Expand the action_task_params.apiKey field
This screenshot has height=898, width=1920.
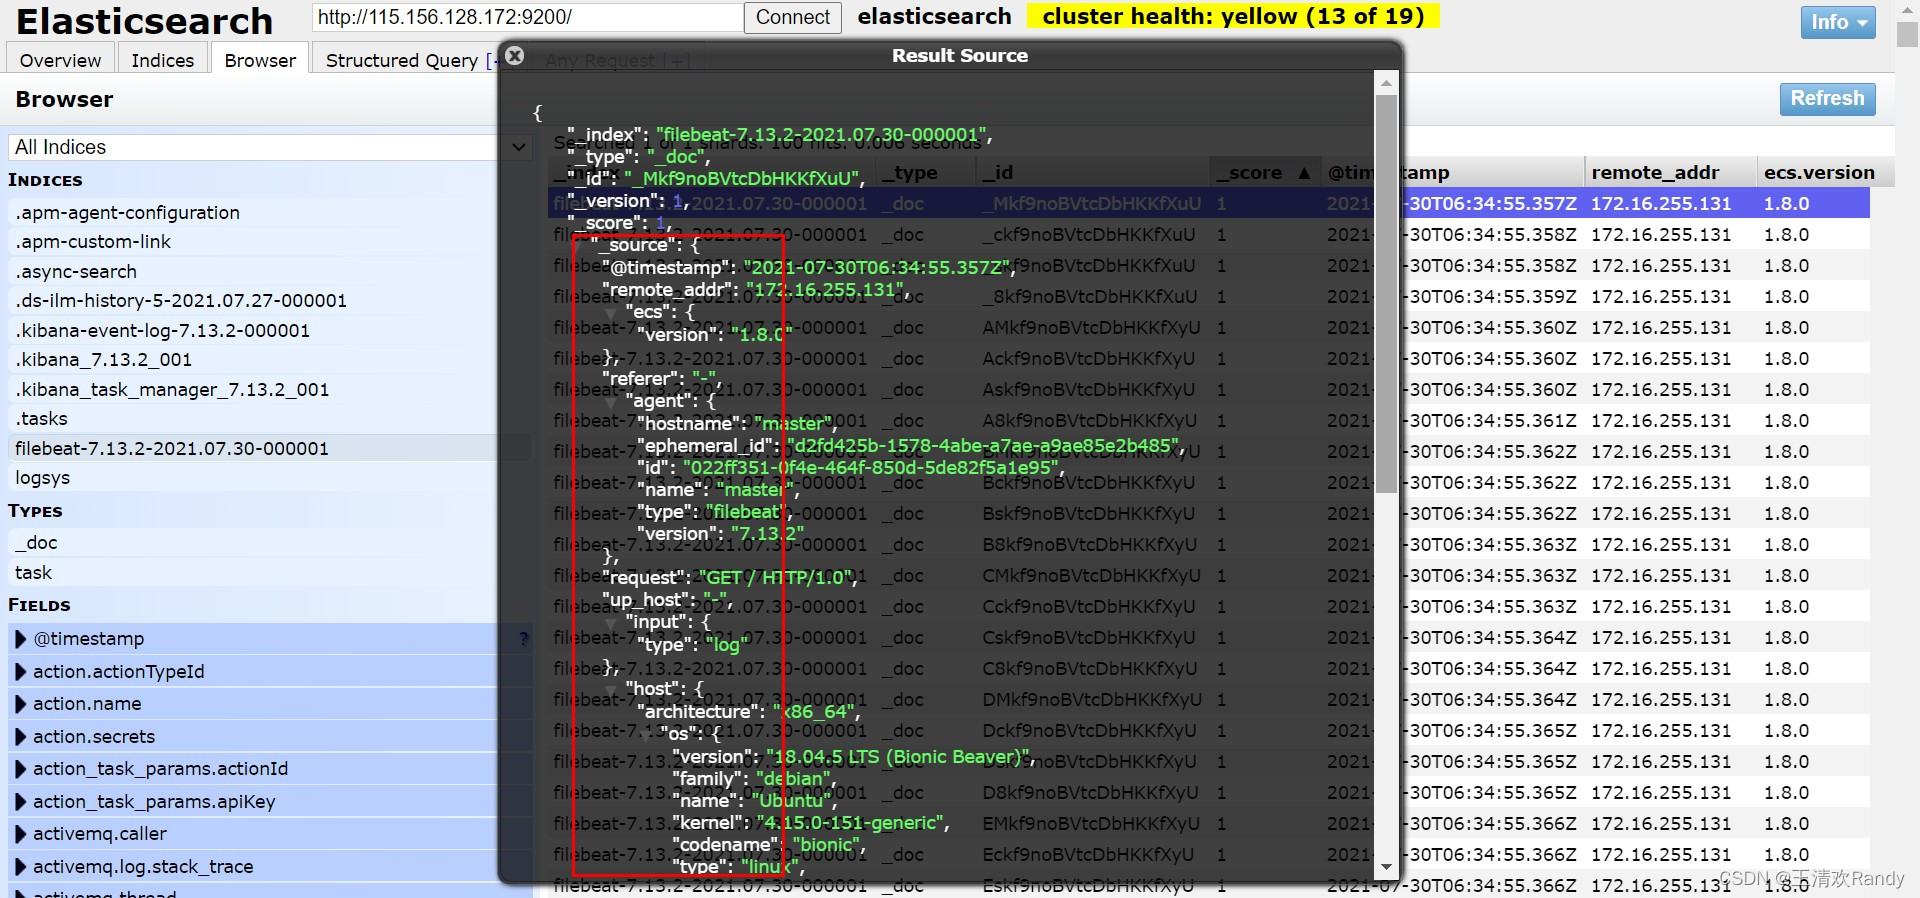pyautogui.click(x=21, y=802)
